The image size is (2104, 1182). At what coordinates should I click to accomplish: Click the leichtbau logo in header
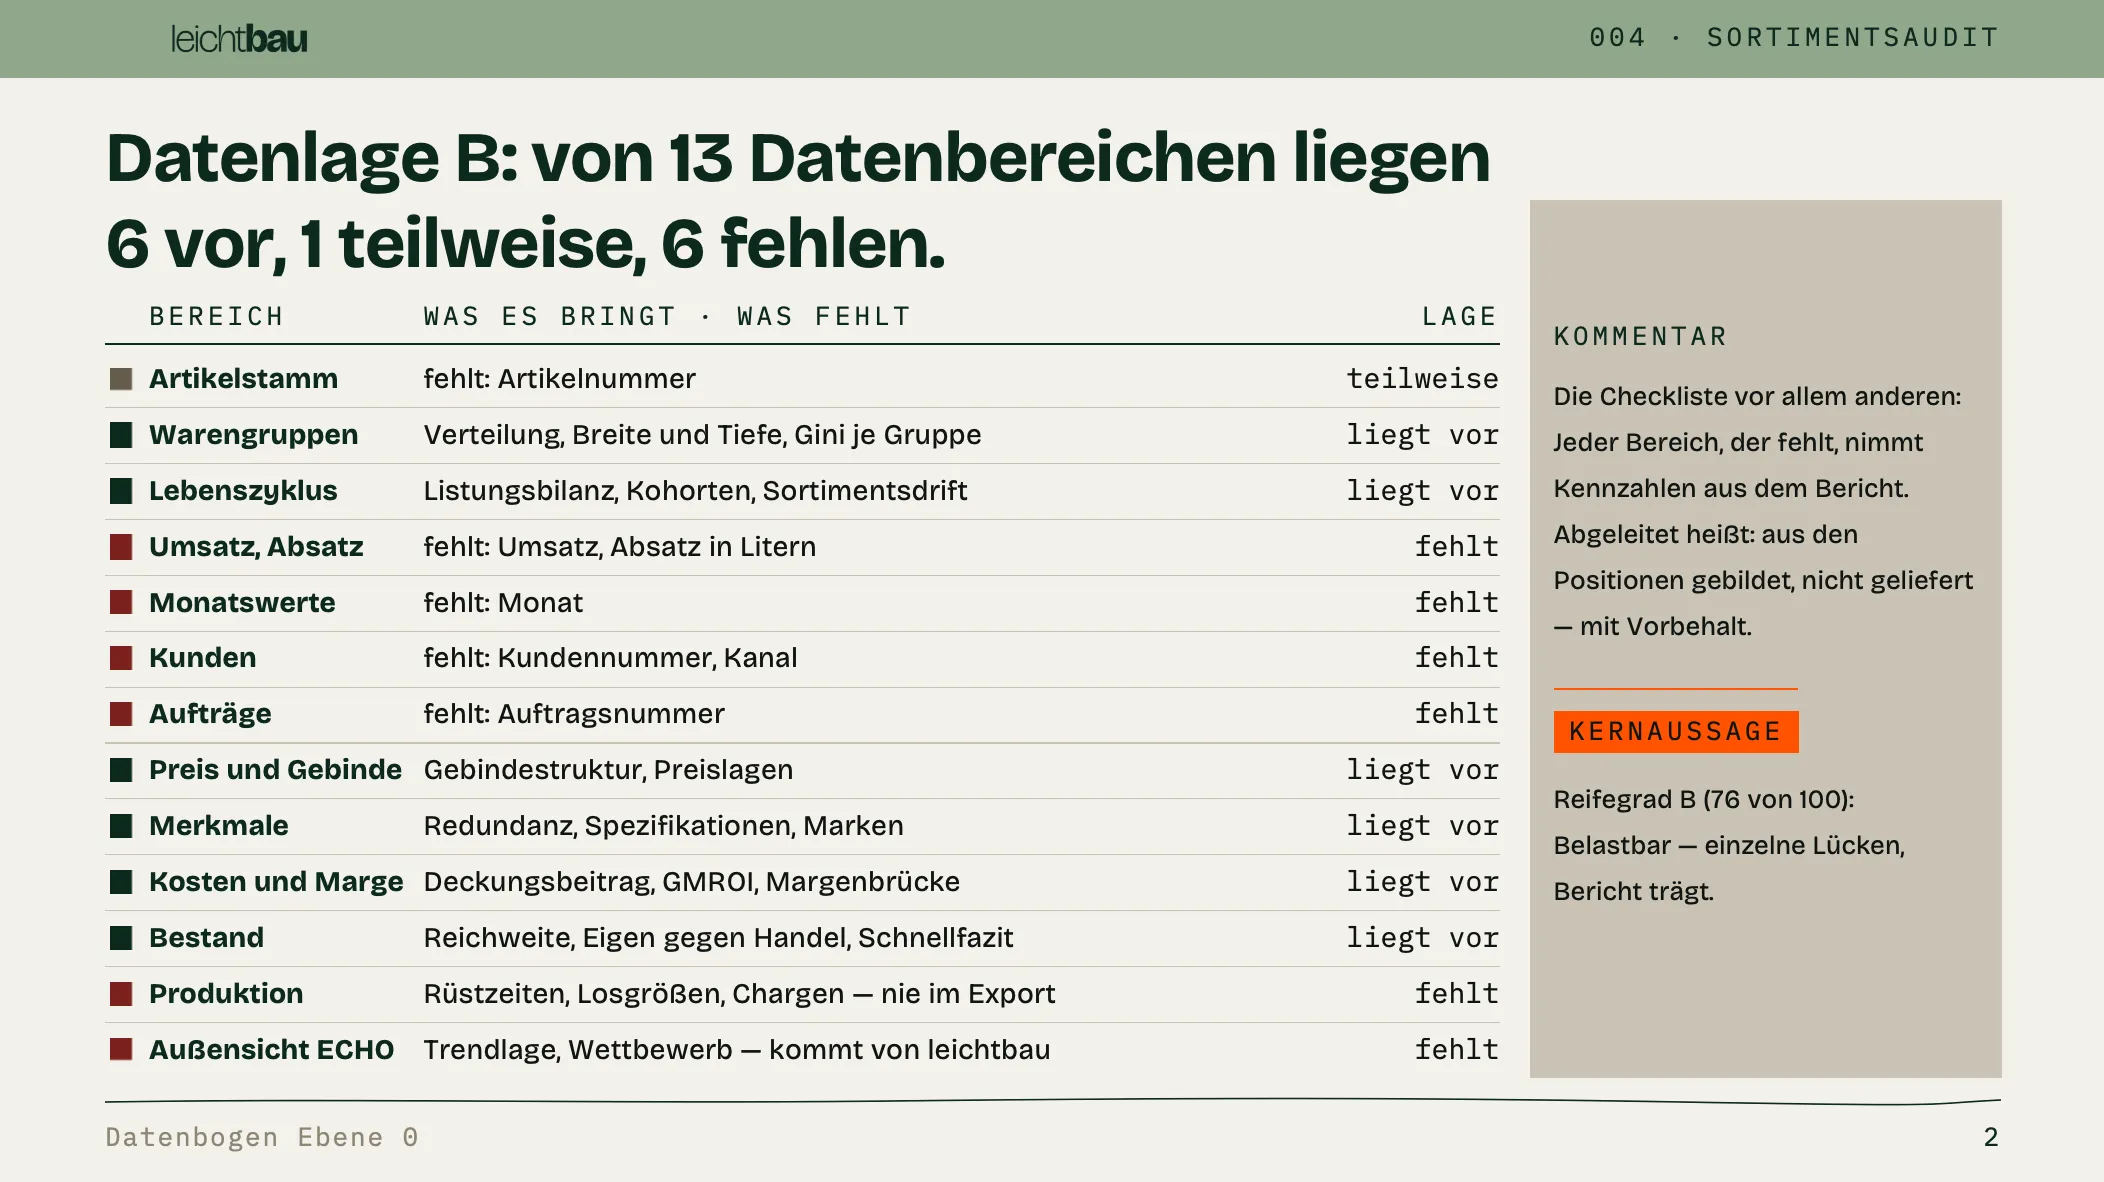coord(239,39)
